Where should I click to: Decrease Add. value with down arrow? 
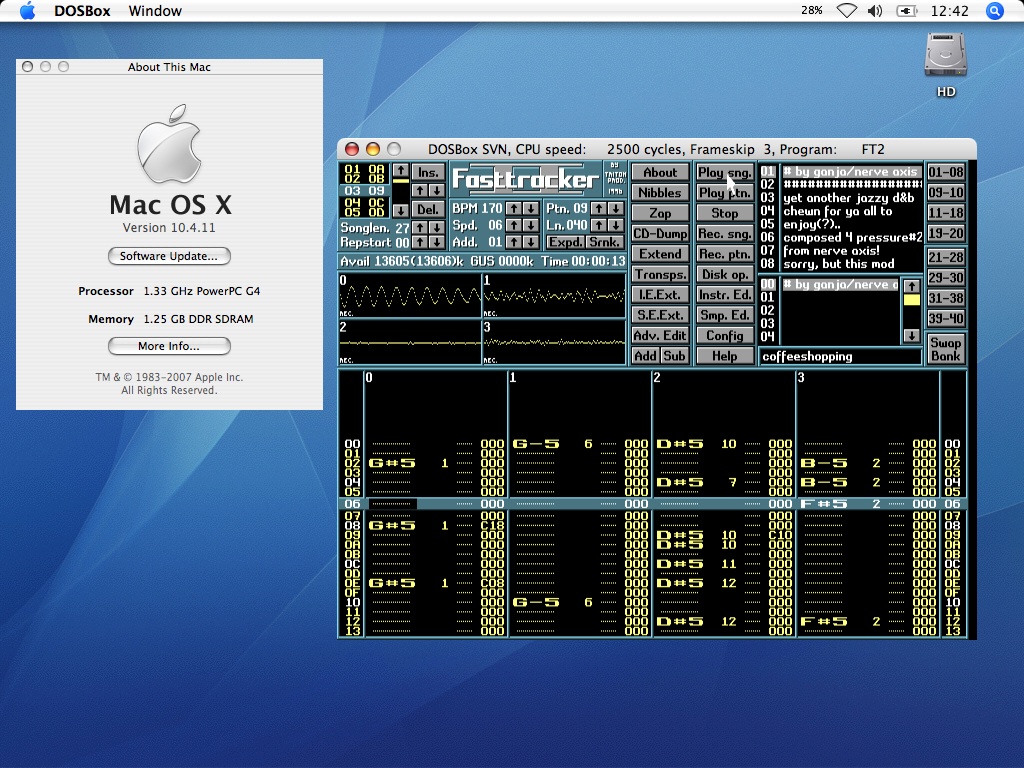tap(531, 242)
